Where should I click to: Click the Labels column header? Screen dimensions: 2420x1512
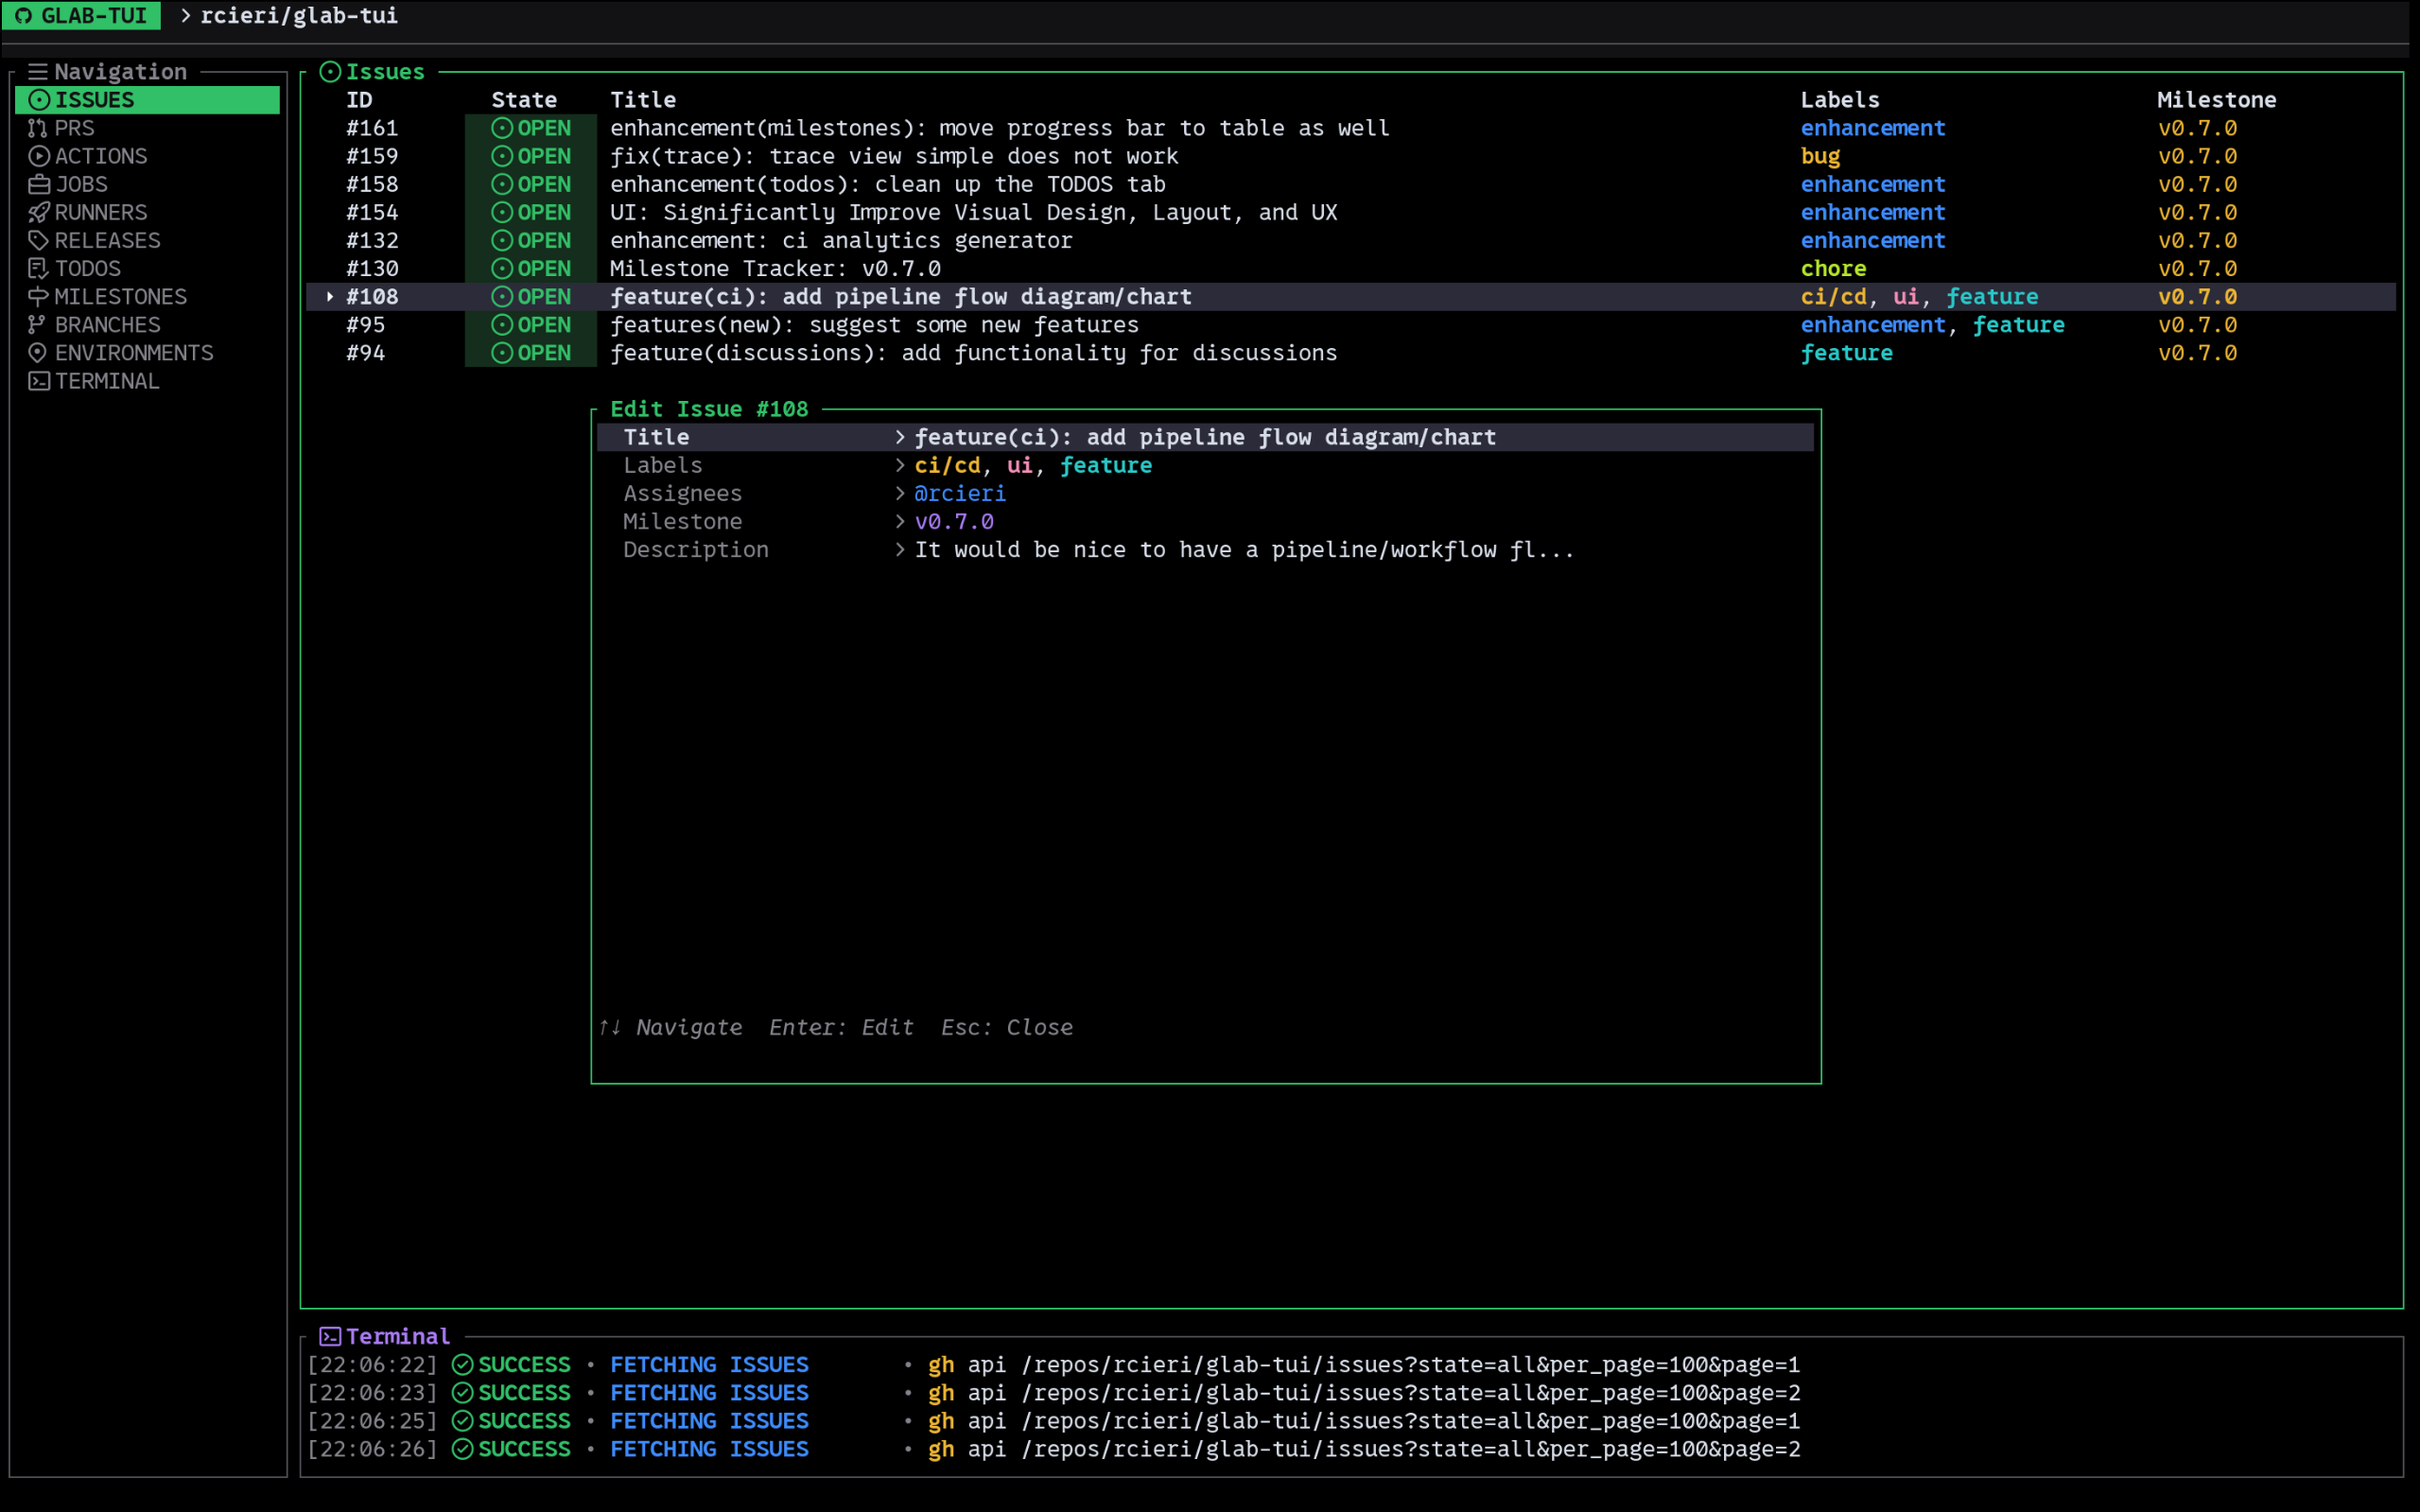pyautogui.click(x=1840, y=100)
